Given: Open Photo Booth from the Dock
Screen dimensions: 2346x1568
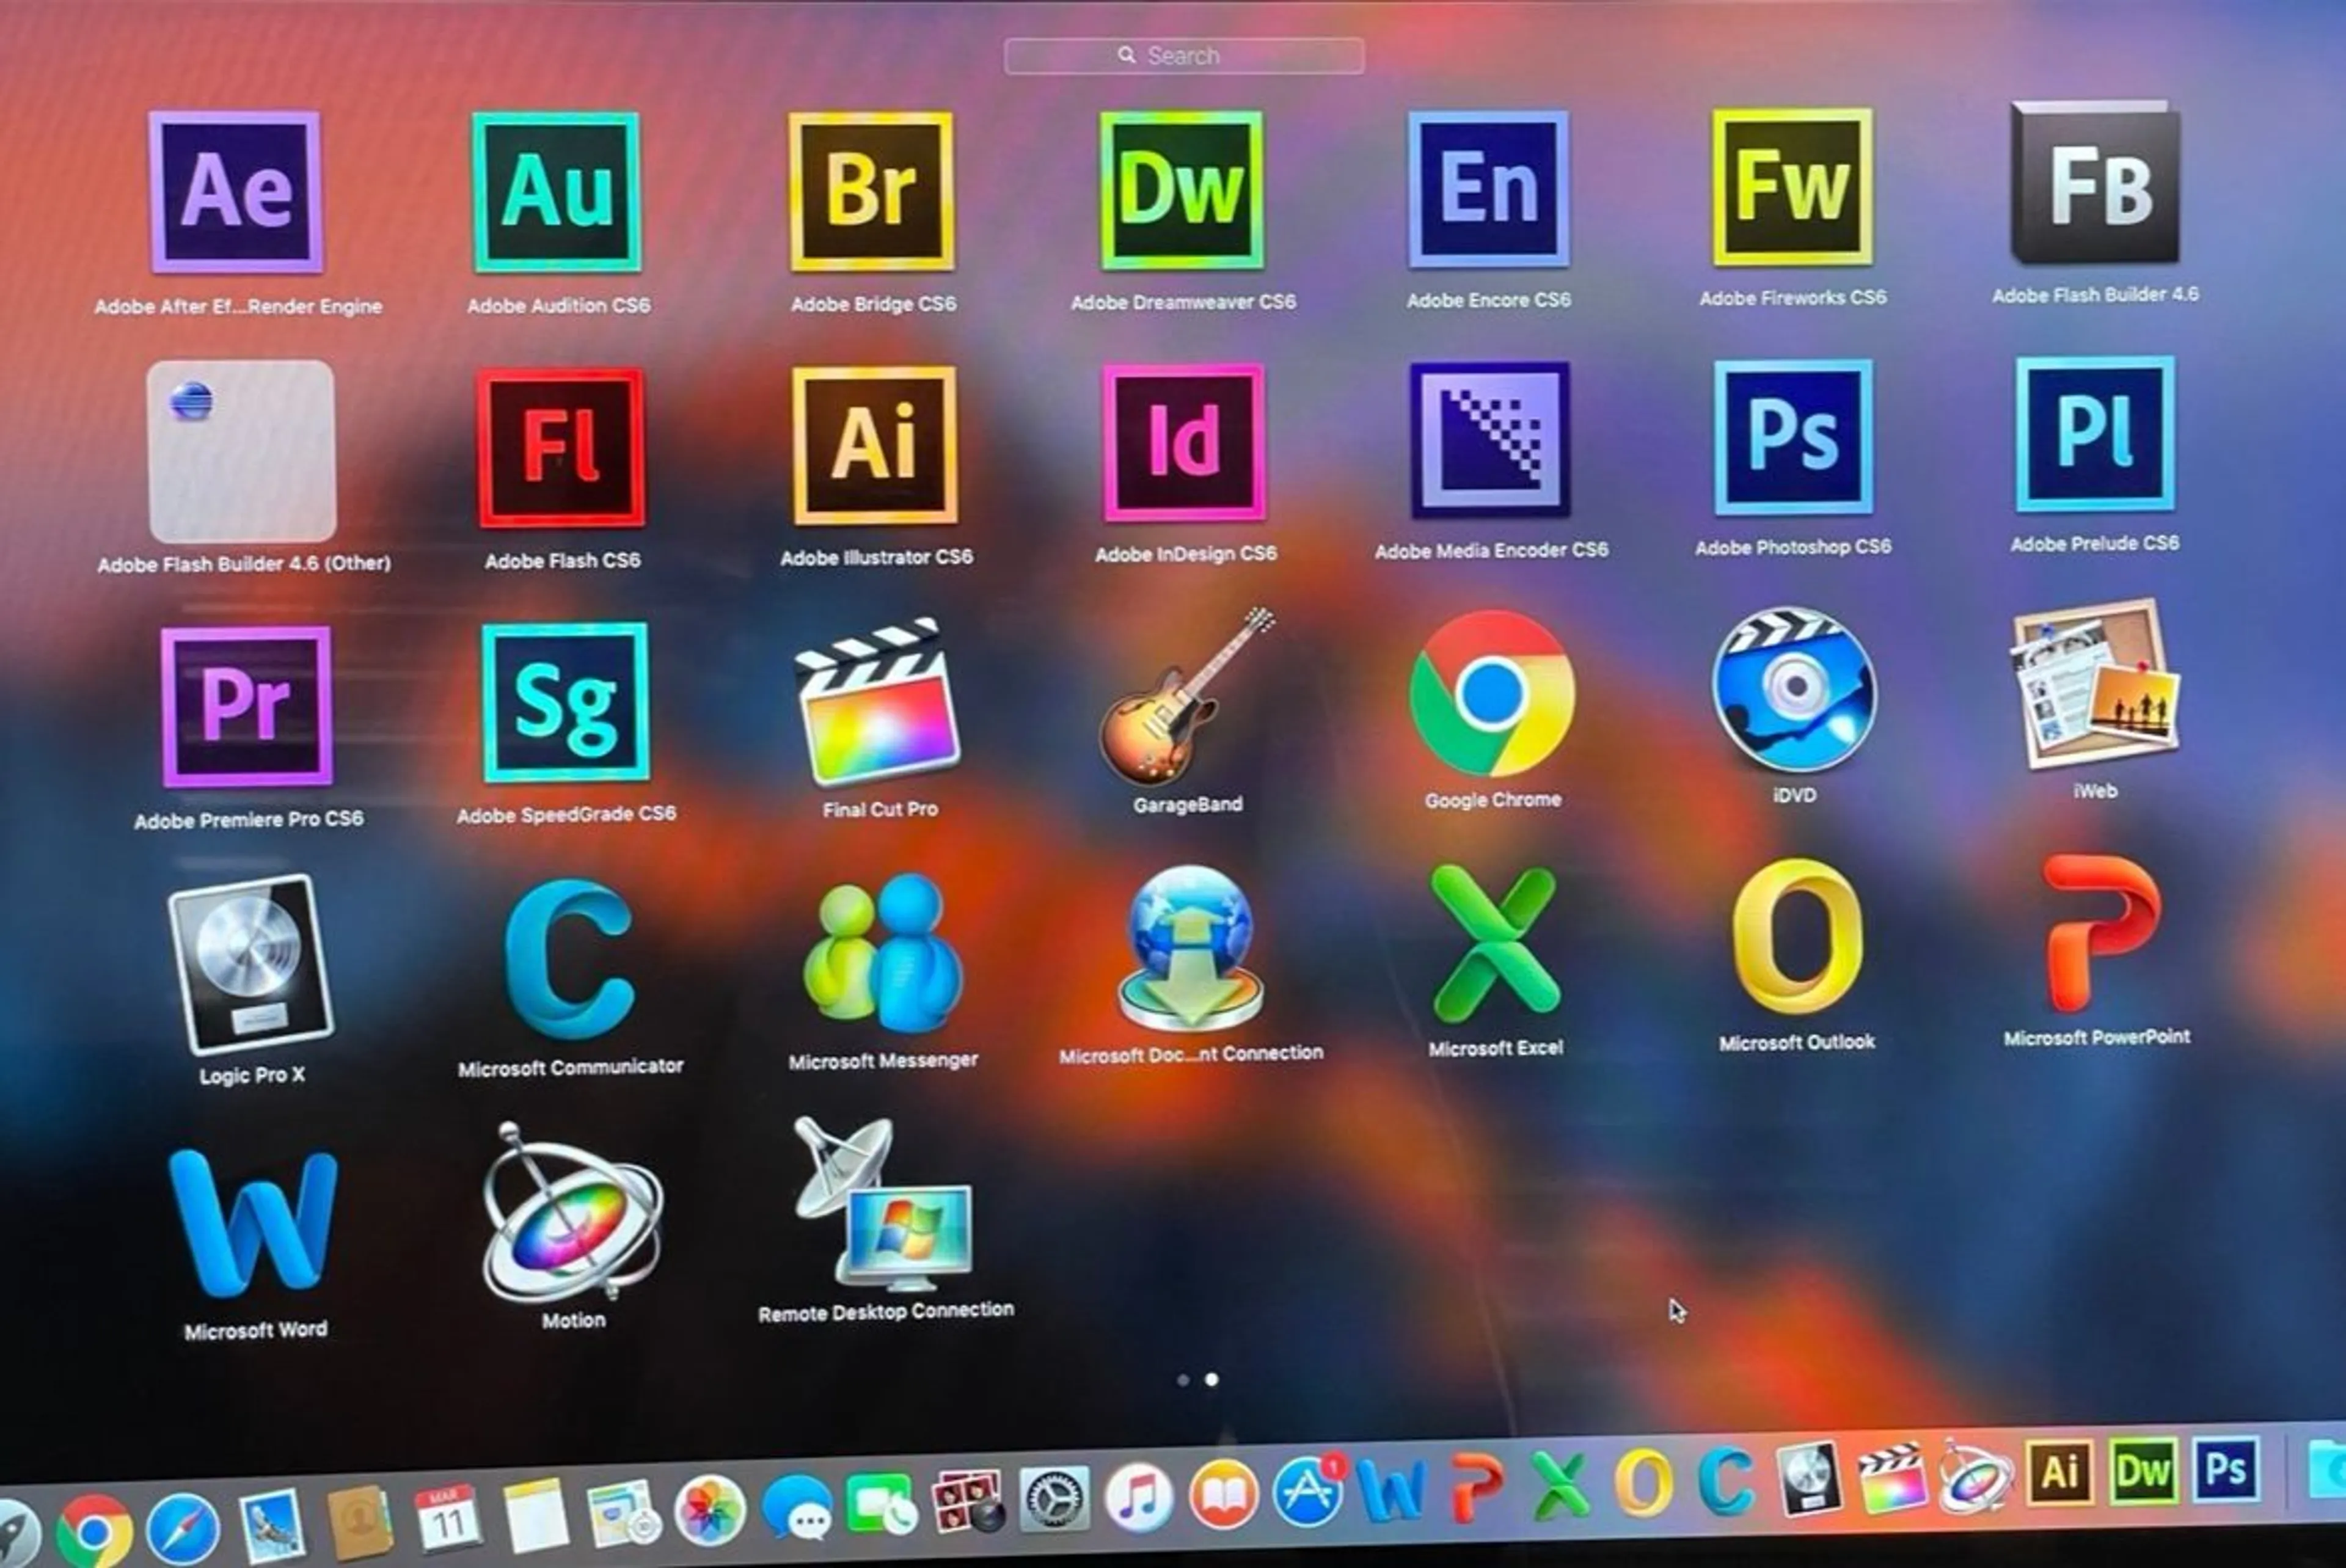Looking at the screenshot, I should point(968,1502).
